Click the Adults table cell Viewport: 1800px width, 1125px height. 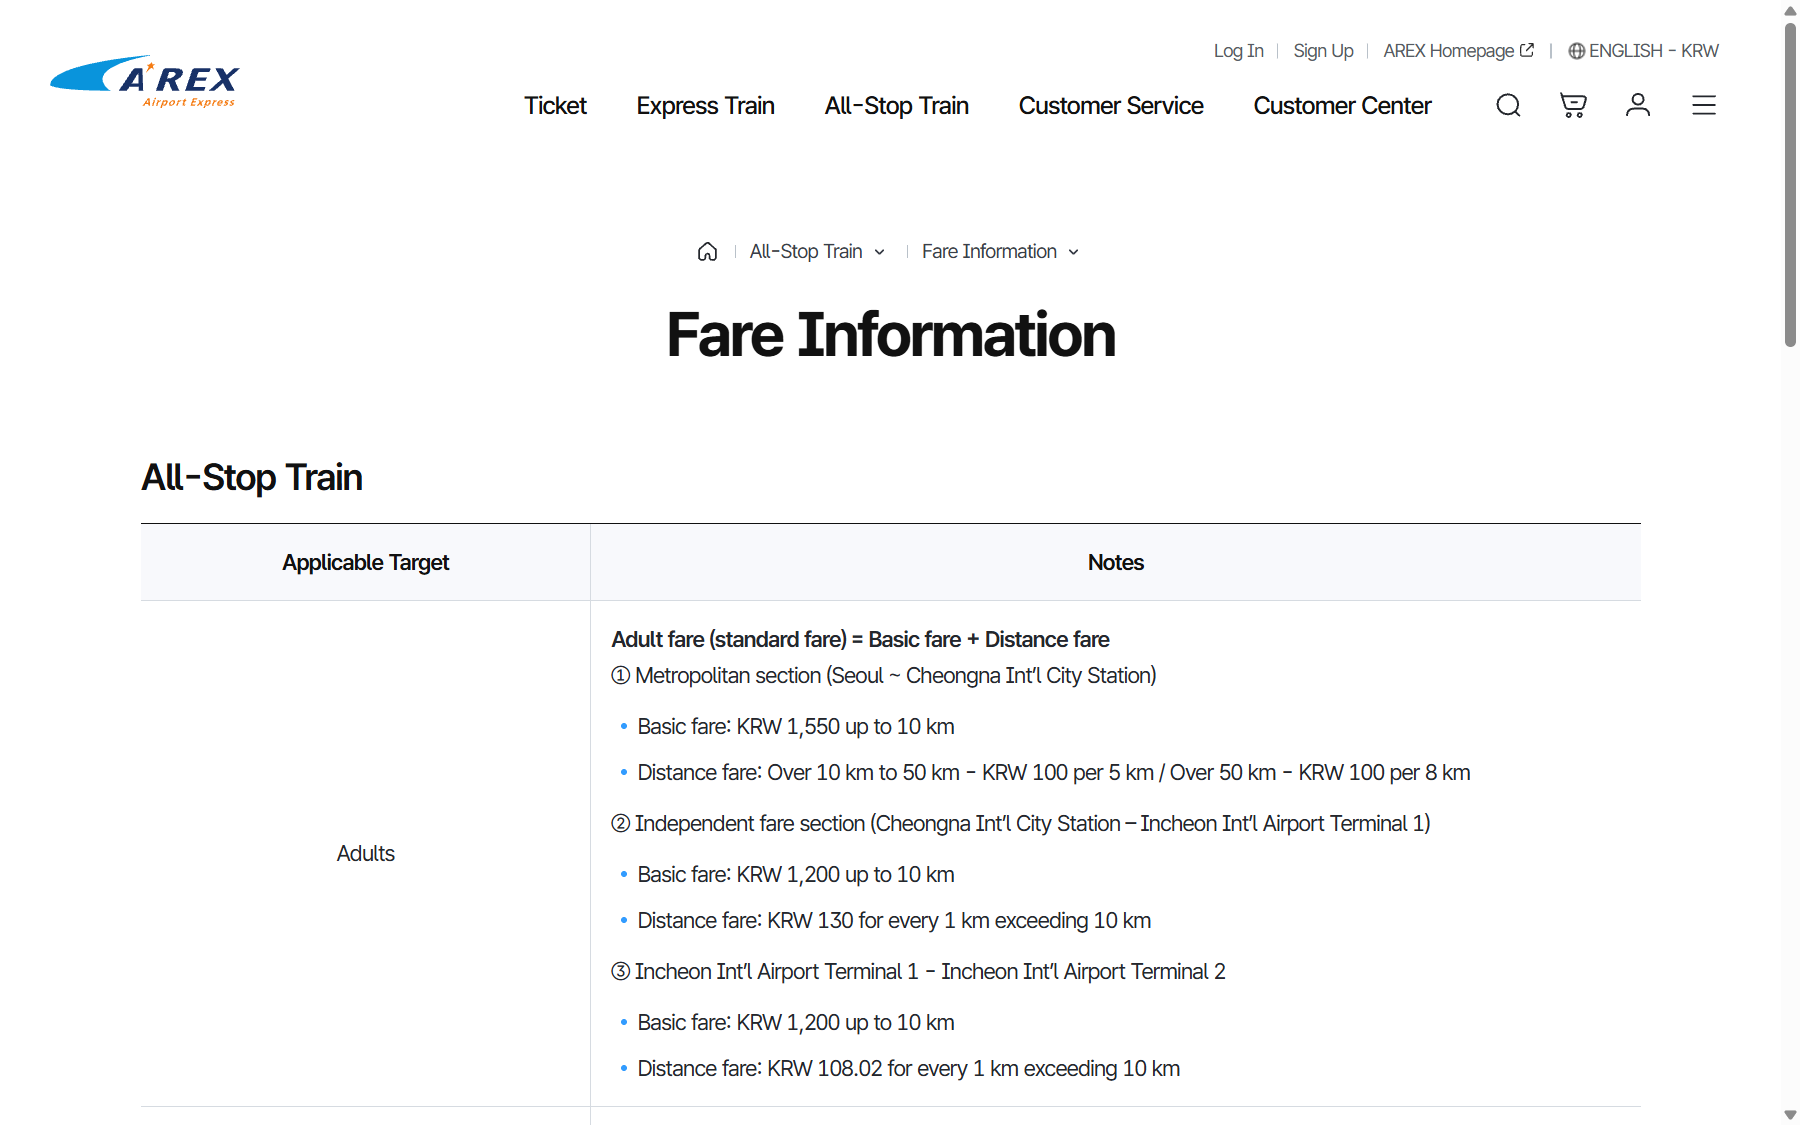coord(365,853)
